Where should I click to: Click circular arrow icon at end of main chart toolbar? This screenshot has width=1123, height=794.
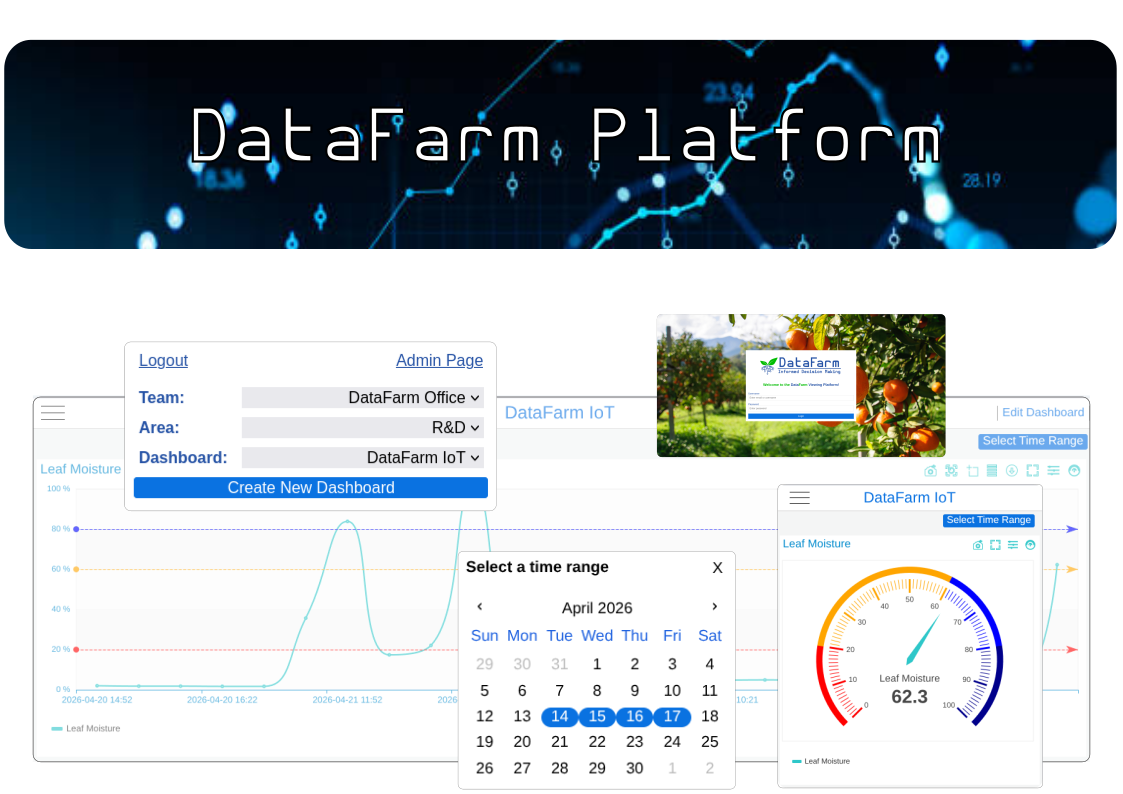(1074, 470)
